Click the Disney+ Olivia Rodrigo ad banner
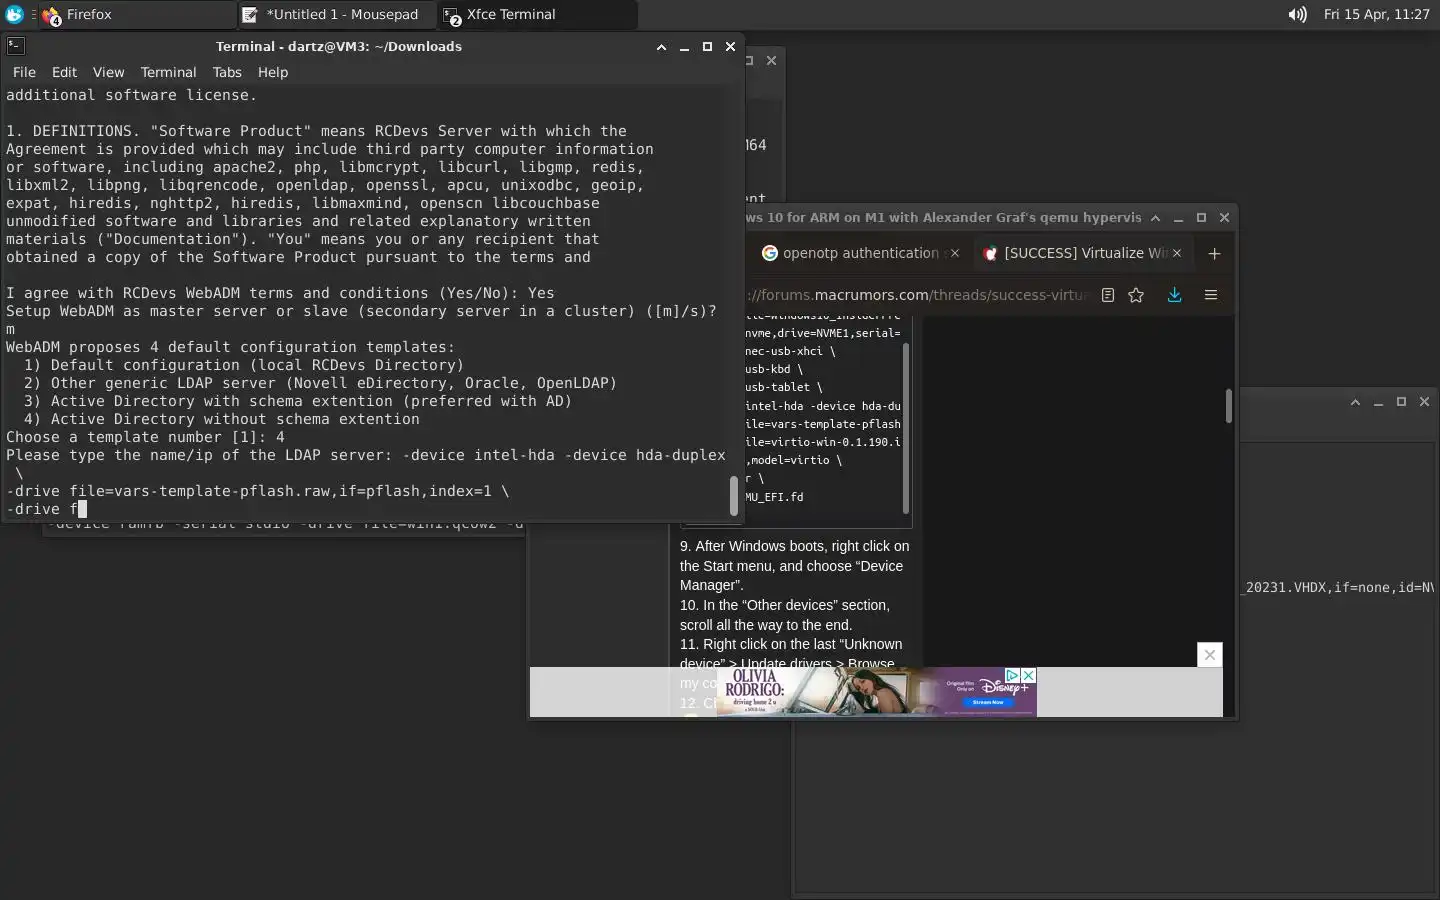This screenshot has width=1440, height=900. pyautogui.click(x=876, y=692)
